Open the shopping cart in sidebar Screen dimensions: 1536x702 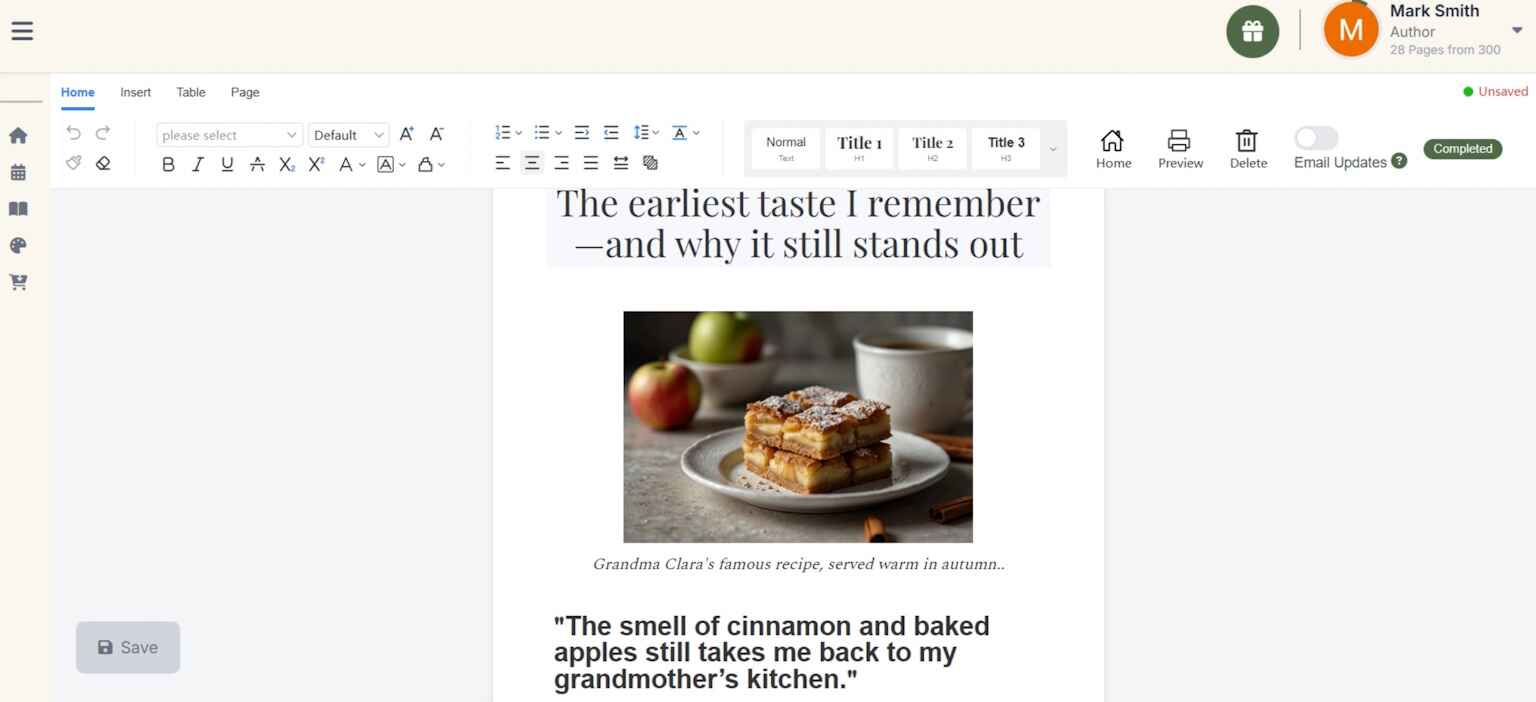coord(18,283)
